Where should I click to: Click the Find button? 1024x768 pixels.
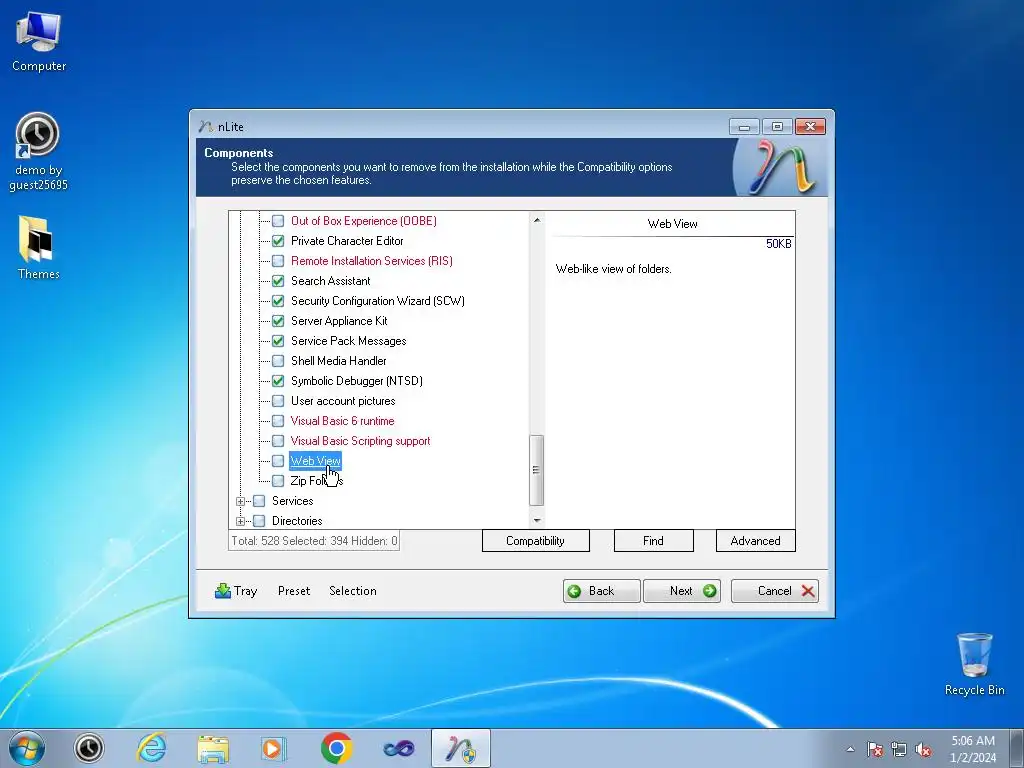pyautogui.click(x=653, y=541)
